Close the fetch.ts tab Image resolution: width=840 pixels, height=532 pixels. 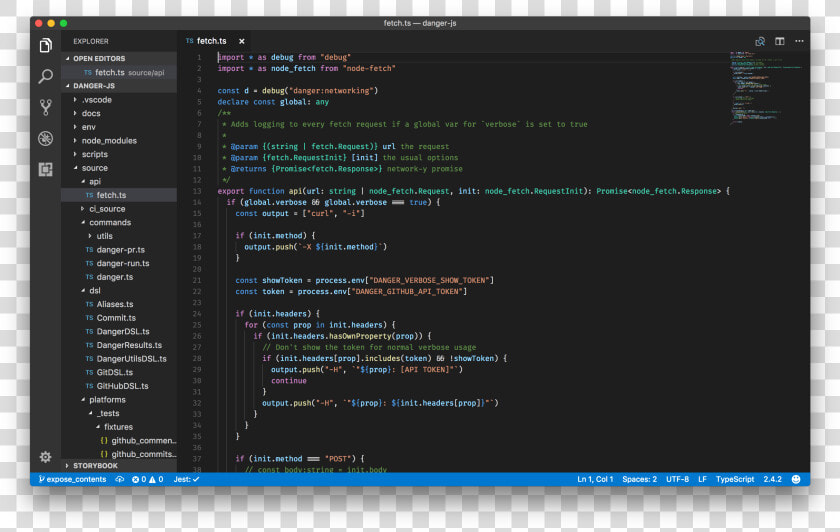(x=242, y=41)
